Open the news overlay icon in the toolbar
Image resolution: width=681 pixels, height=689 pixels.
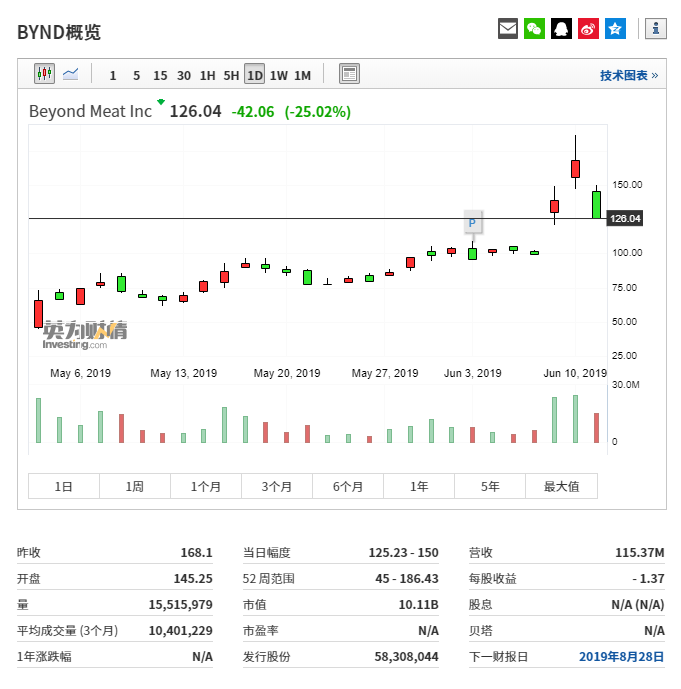point(349,73)
